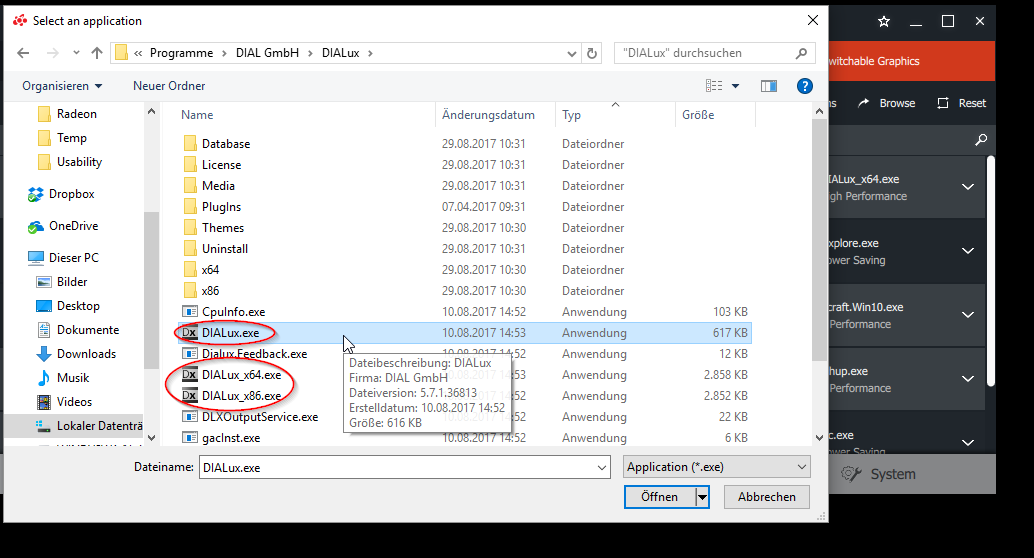Click Abbrechen to cancel

click(766, 497)
